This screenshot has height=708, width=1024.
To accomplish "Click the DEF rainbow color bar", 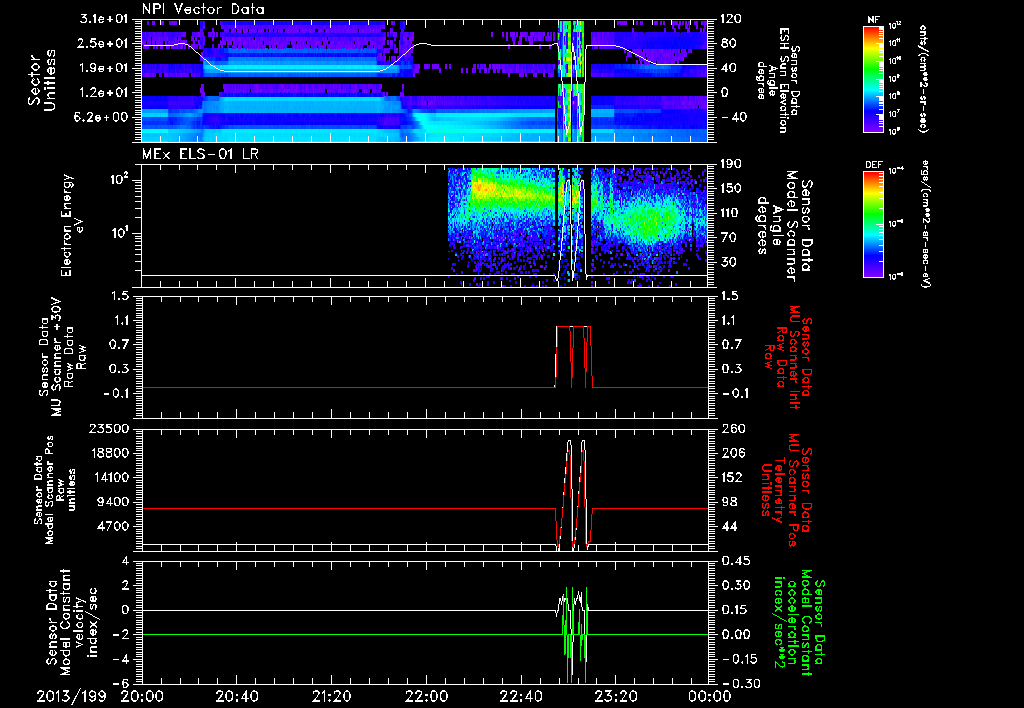I will pos(874,223).
